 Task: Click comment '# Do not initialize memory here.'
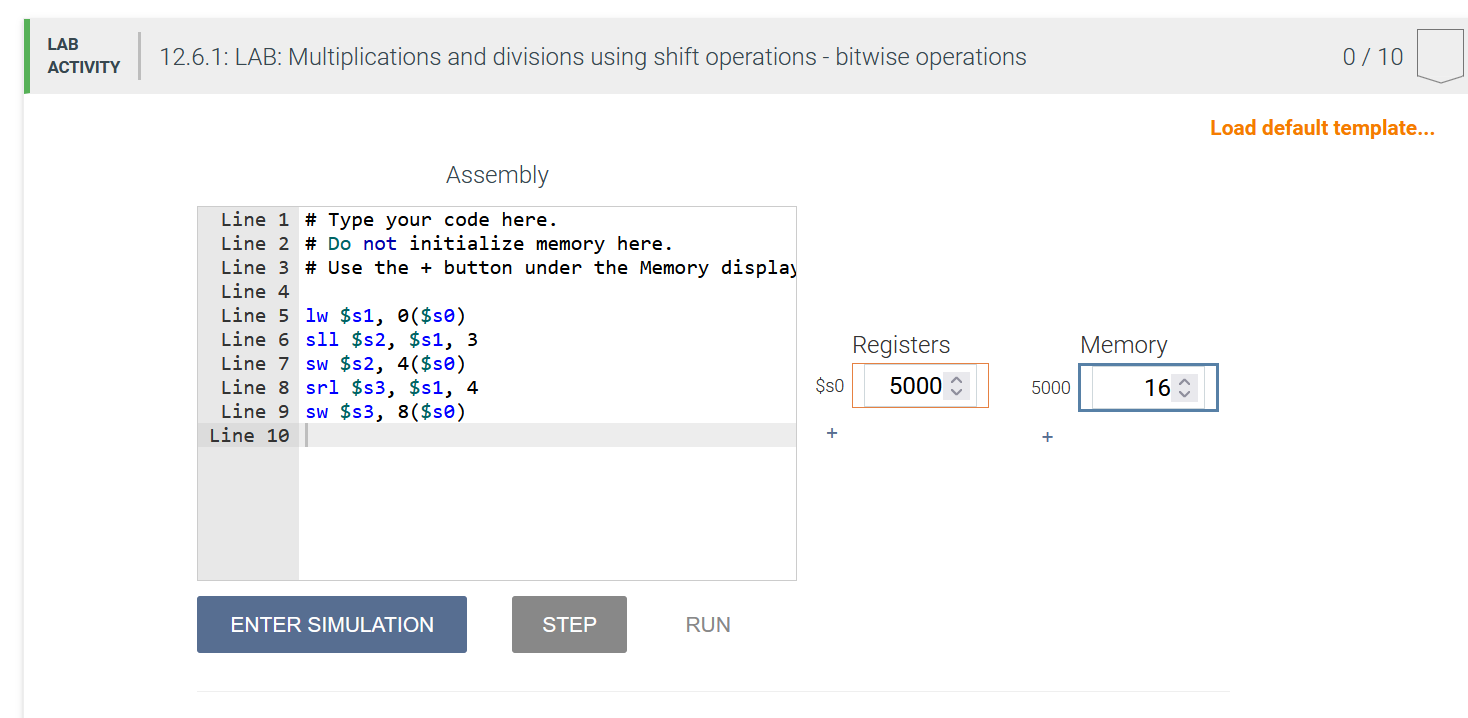pyautogui.click(x=489, y=244)
